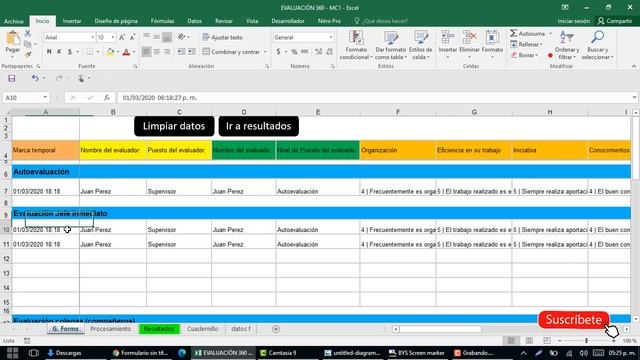Click the Format Painter brush icon

28,54
